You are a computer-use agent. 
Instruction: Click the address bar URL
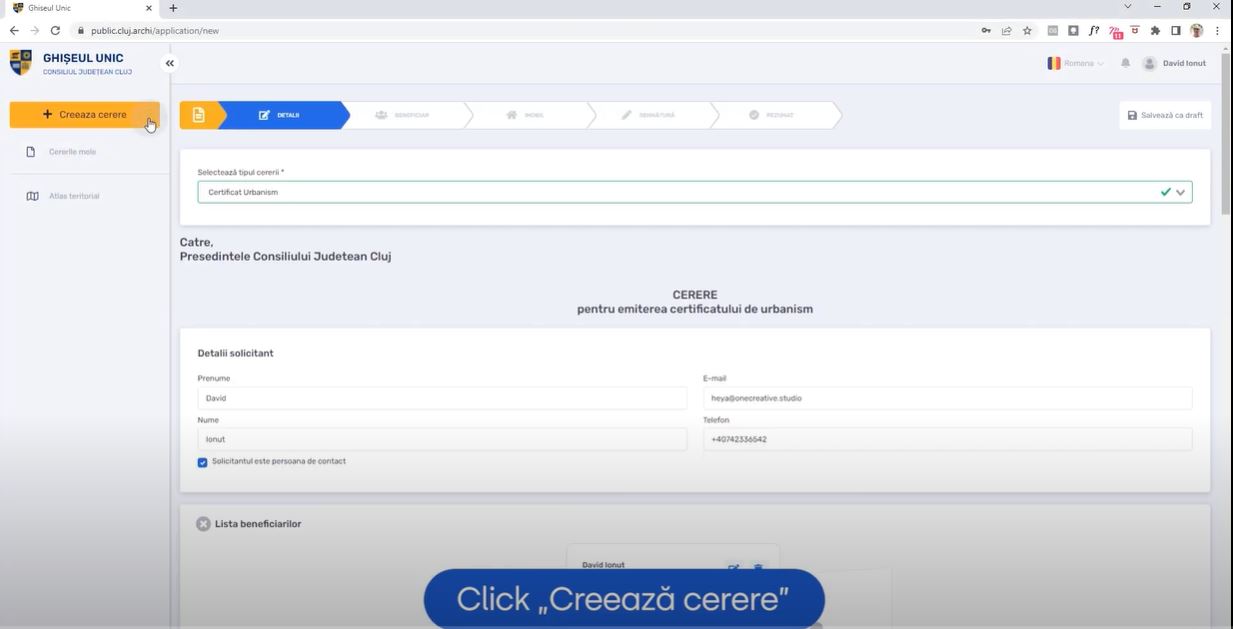[155, 31]
